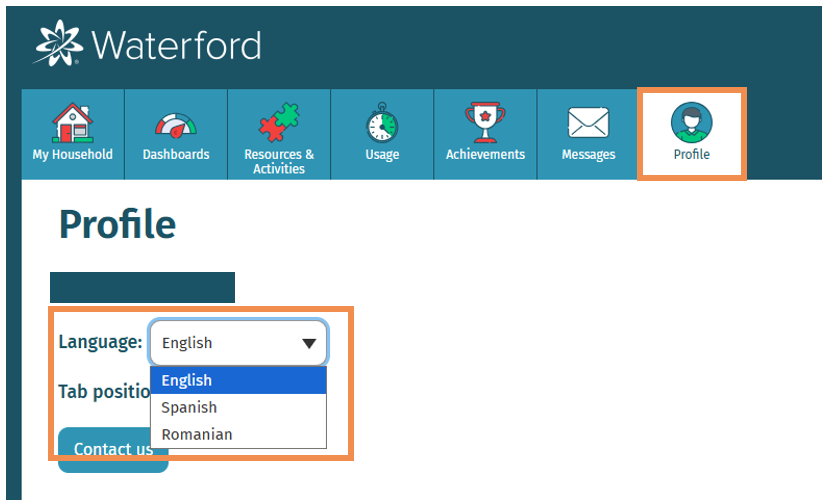Image resolution: width=827 pixels, height=504 pixels.
Task: Open the My Household tab label
Action: (73, 154)
